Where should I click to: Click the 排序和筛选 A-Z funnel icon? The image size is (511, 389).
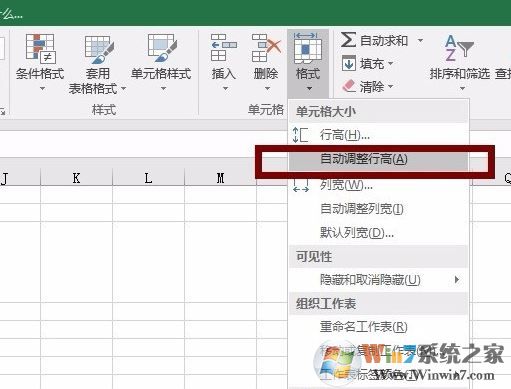click(x=459, y=48)
